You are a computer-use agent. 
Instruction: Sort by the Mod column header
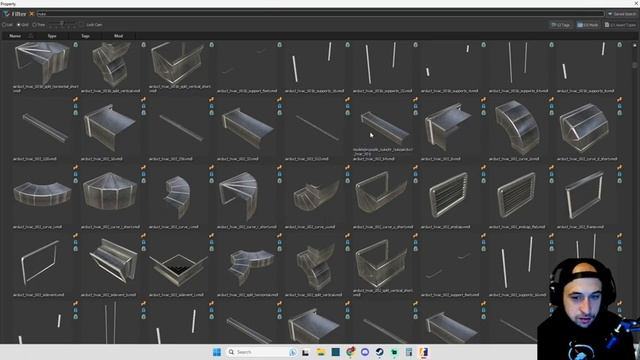[x=118, y=36]
